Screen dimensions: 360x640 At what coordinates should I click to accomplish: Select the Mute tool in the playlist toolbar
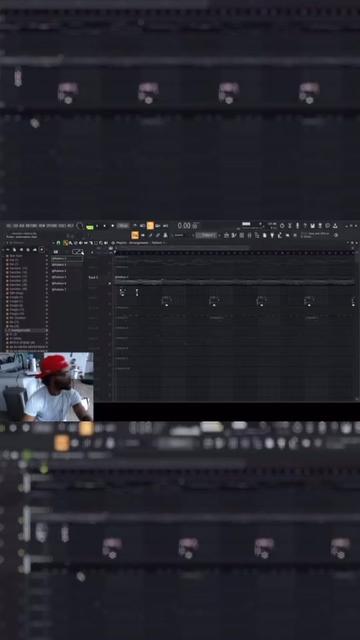[x=80, y=242]
